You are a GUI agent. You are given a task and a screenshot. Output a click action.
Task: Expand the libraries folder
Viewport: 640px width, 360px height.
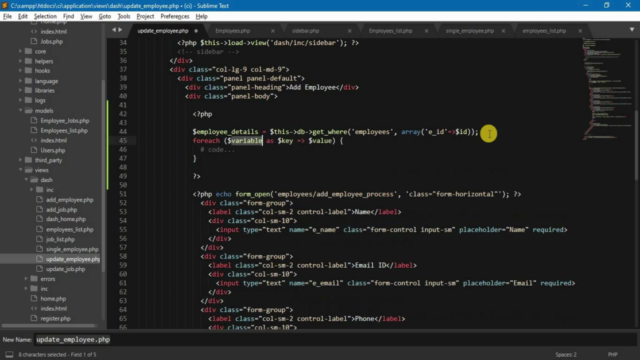20,90
